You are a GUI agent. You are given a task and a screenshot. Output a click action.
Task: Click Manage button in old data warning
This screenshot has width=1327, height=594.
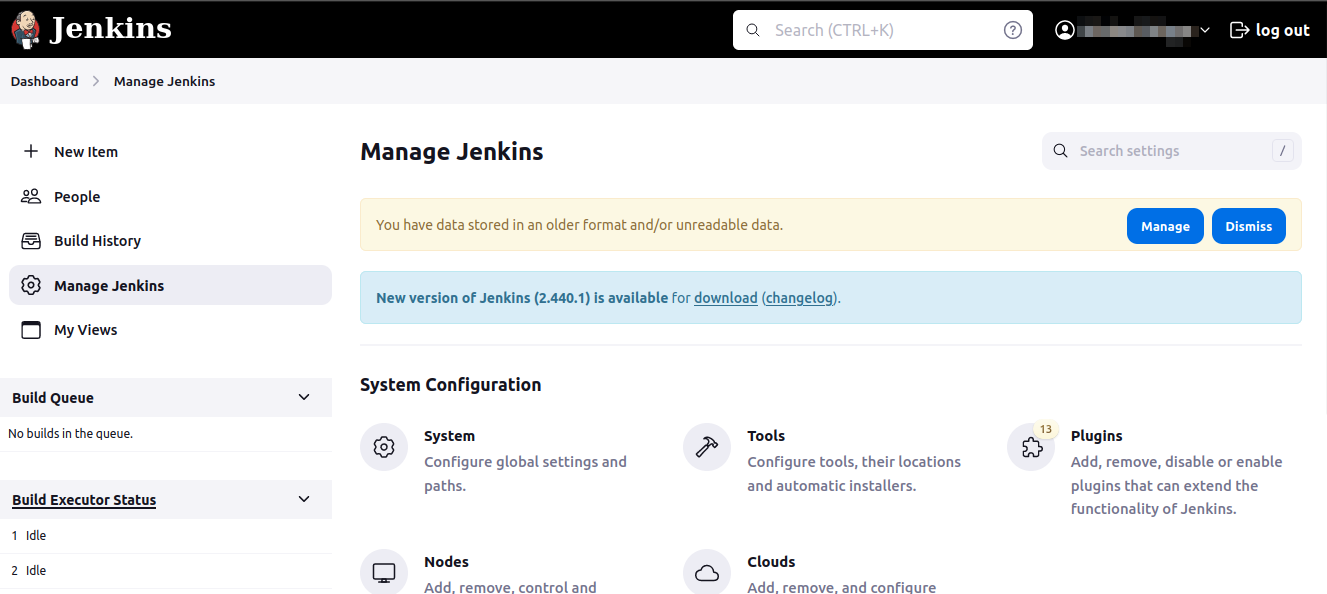pos(1165,226)
